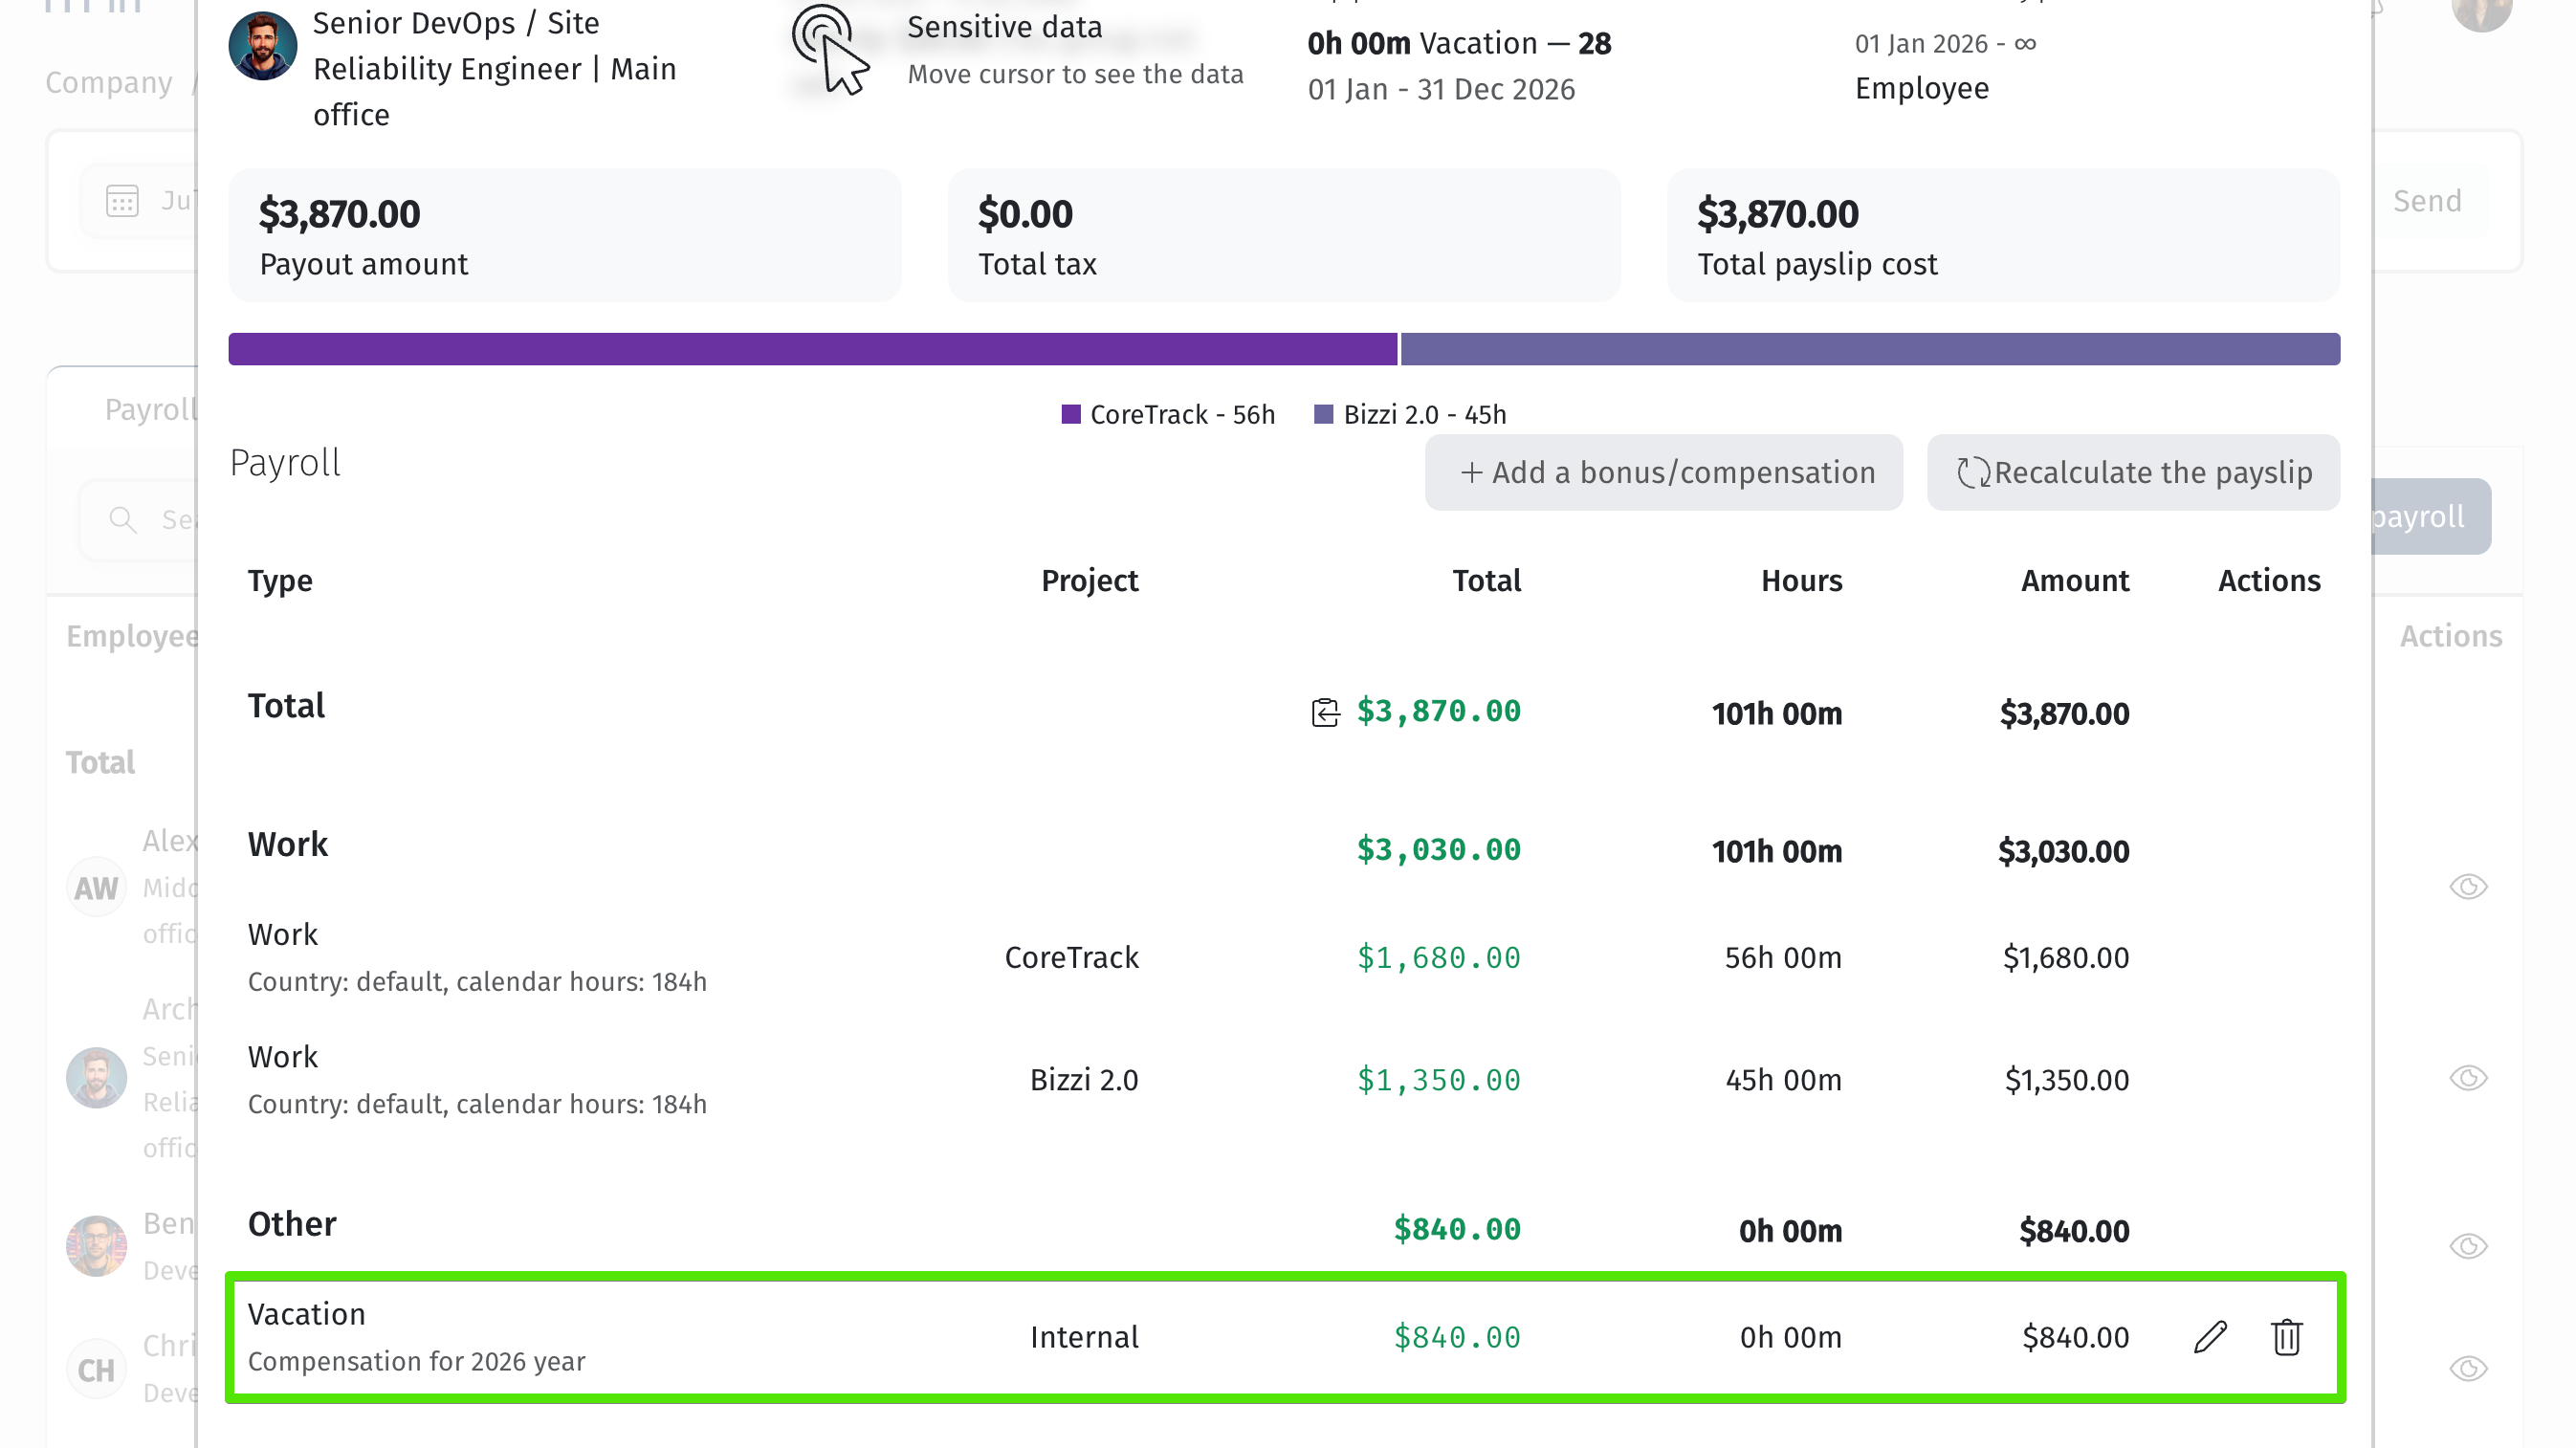
Task: Click the copy icon beside Total $3,870.00
Action: pyautogui.click(x=1325, y=712)
